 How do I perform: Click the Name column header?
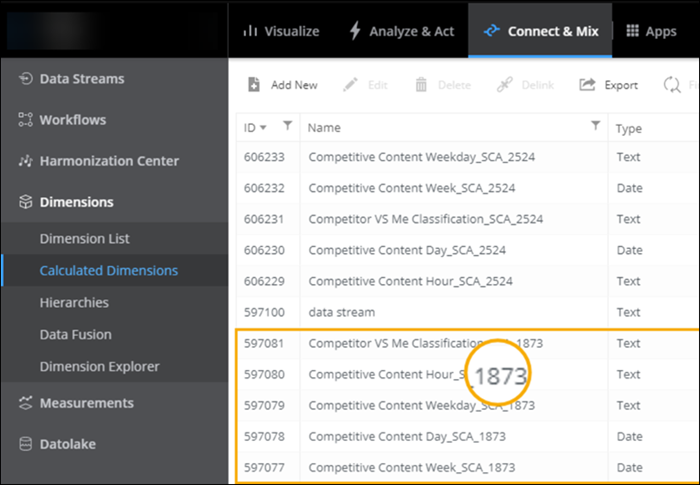coord(324,128)
